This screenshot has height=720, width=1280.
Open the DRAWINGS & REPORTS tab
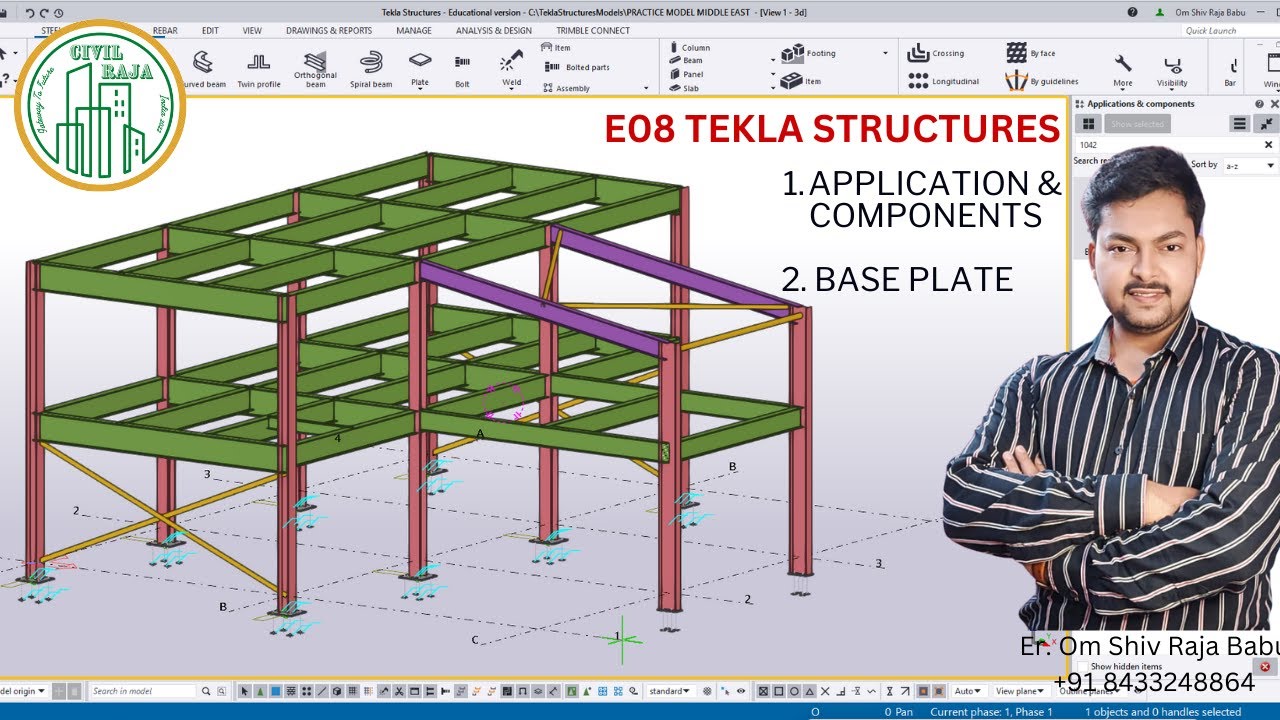[329, 31]
